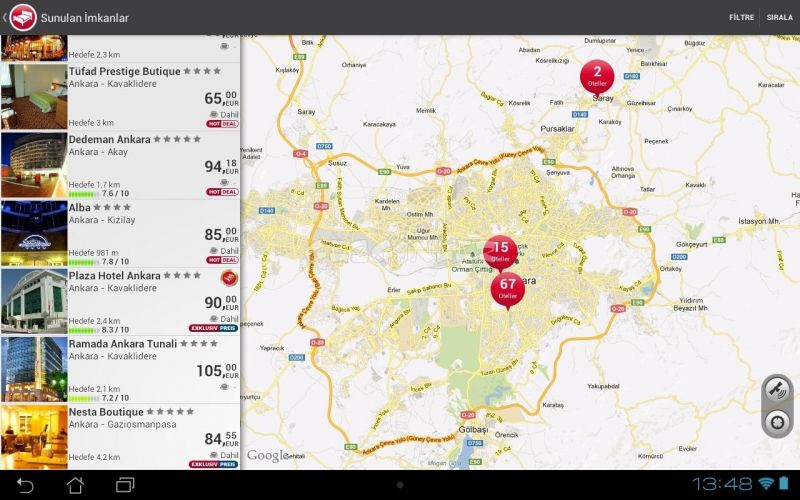Tap the 90,00 EUR price

pyautogui.click(x=221, y=302)
